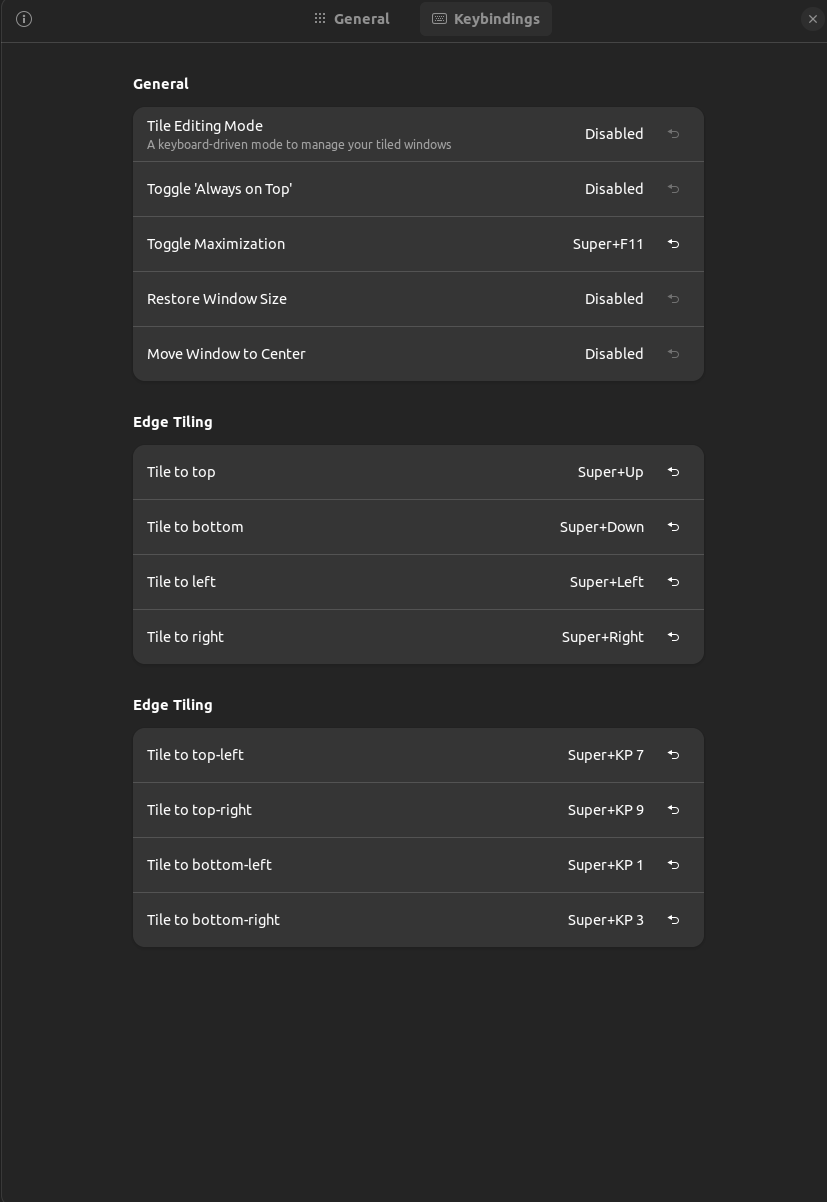Screen dimensions: 827x1202
Task: Edit the Super+Up shortcut label
Action: pyautogui.click(x=610, y=472)
